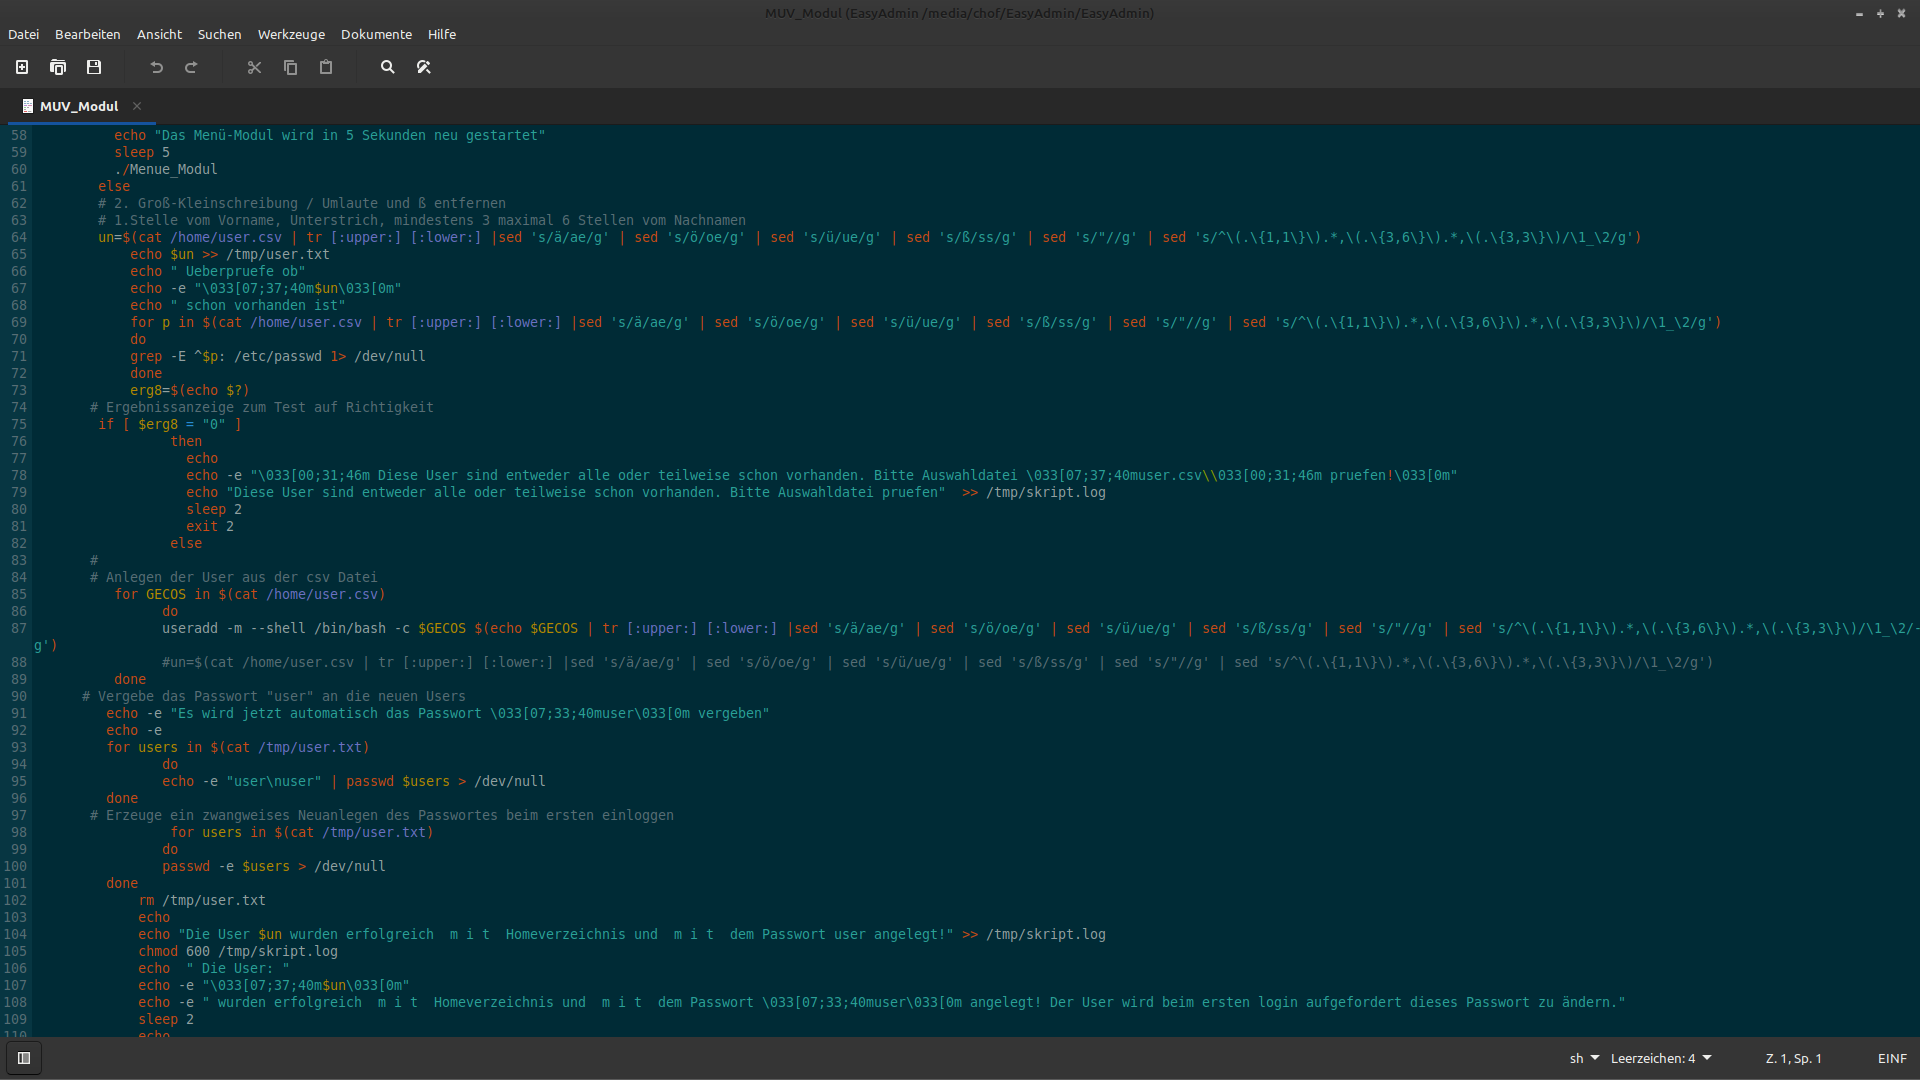The height and width of the screenshot is (1080, 1920).
Task: Select the MUV_Modul tab
Action: (79, 106)
